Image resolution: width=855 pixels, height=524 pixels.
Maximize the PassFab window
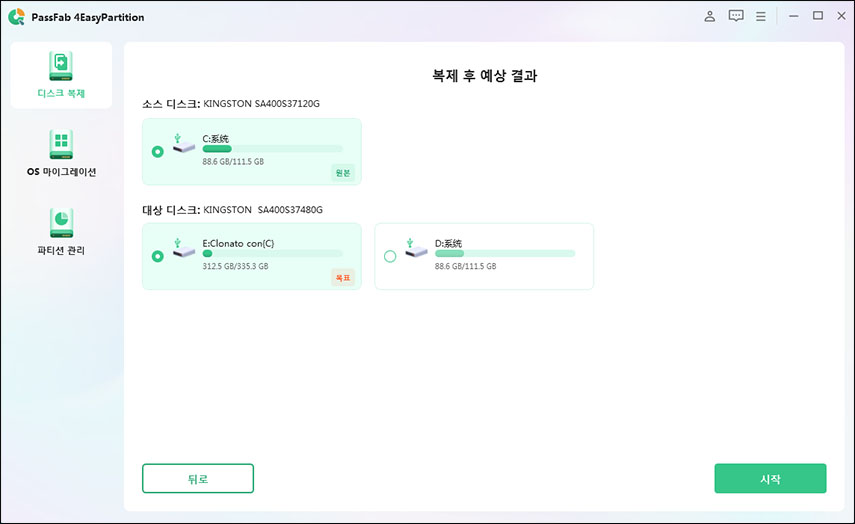(818, 16)
